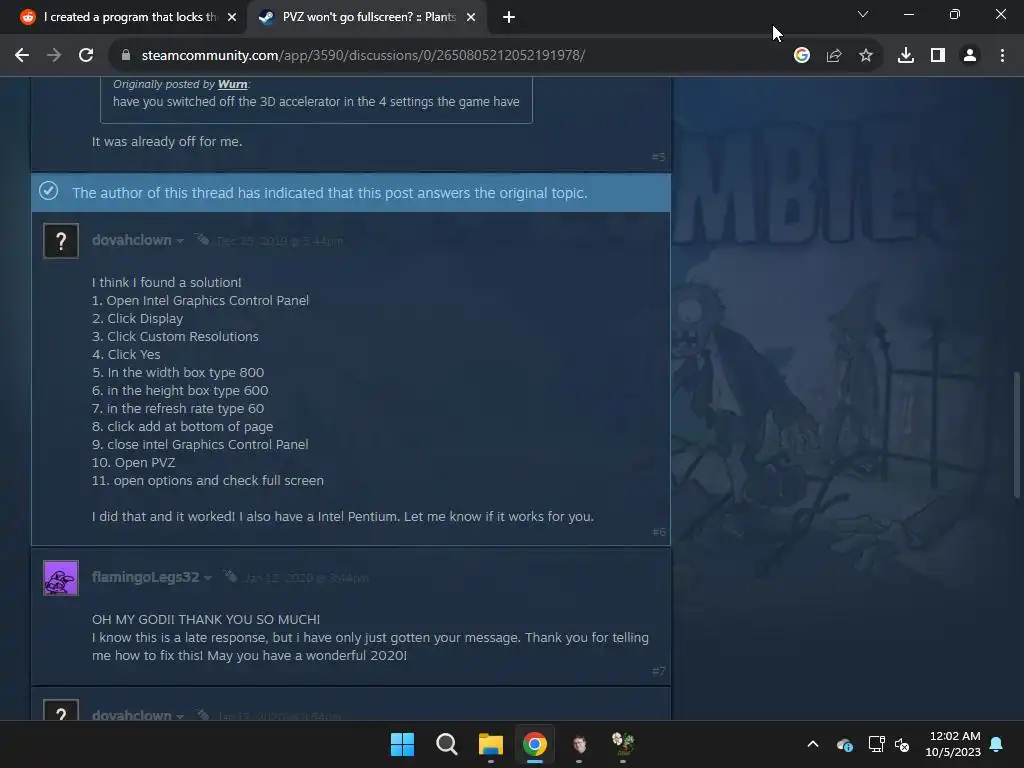Close the PVZ Steam discussion tab

[471, 17]
